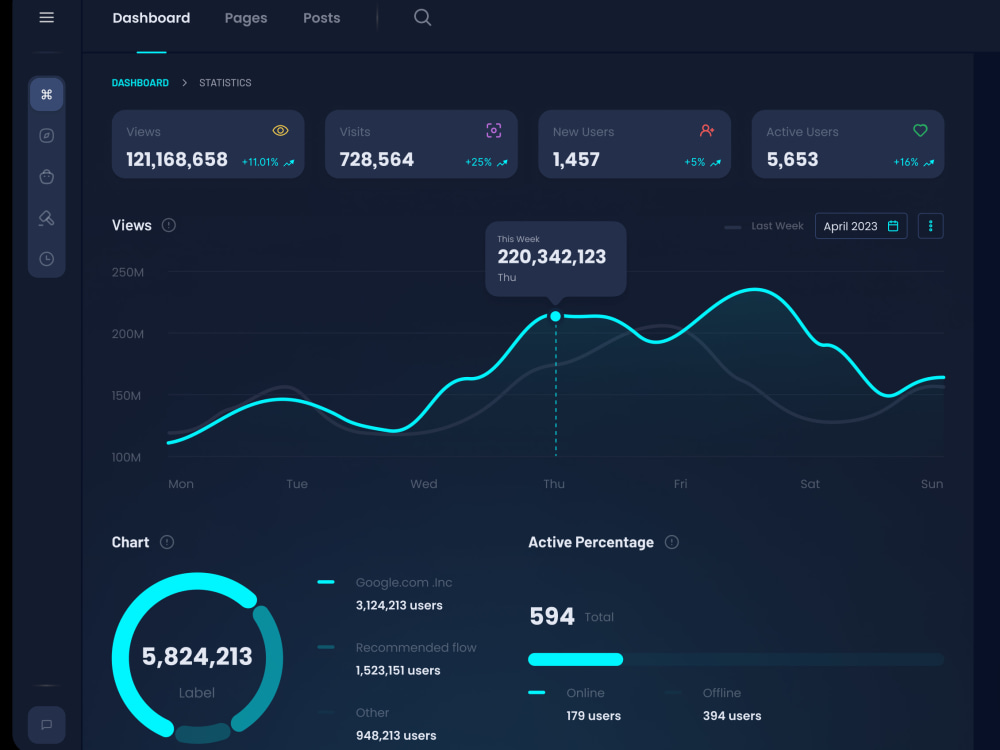This screenshot has height=750, width=1000.
Task: Toggle the Last Week data series
Action: [x=764, y=226]
